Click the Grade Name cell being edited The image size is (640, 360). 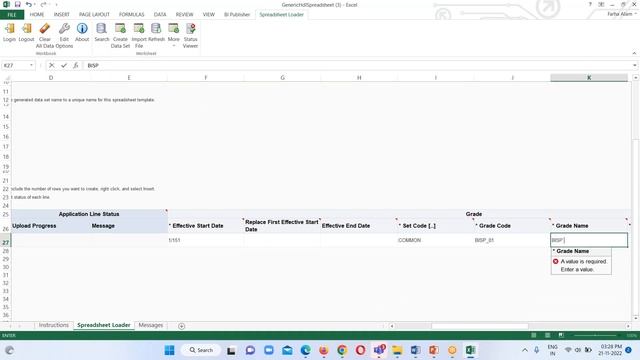point(589,240)
